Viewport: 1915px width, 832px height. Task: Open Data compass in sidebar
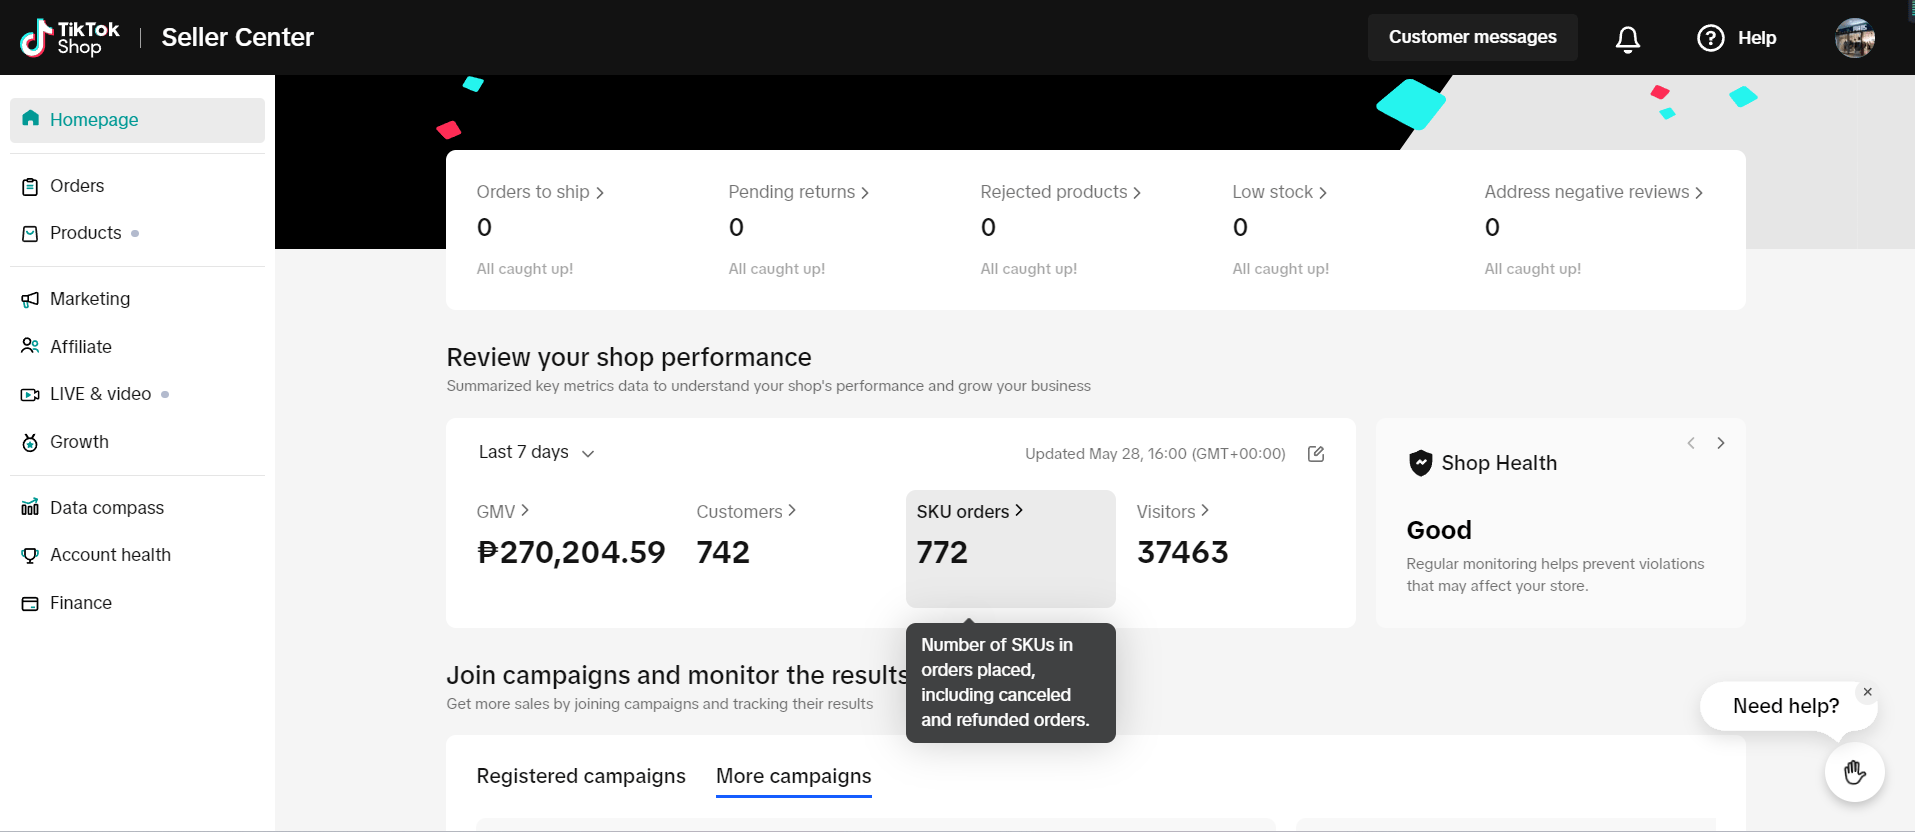[107, 508]
